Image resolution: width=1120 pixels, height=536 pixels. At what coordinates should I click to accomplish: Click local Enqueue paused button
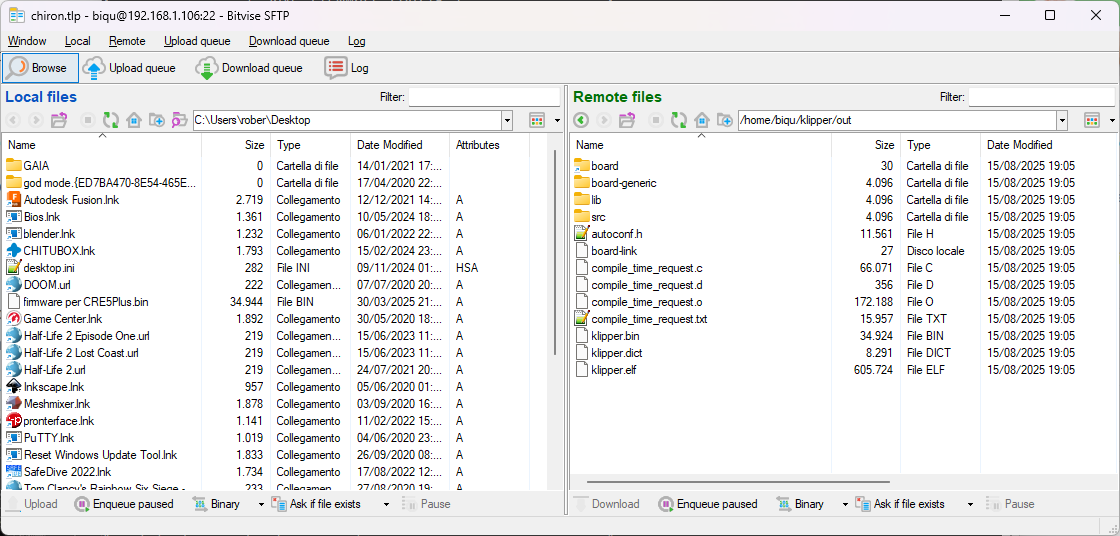(124, 504)
